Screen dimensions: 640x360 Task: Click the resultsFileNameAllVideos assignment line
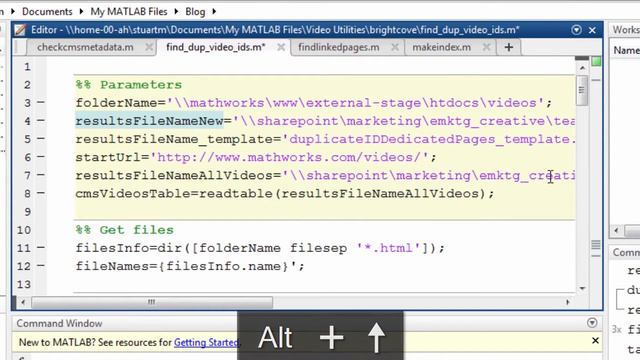pos(325,176)
